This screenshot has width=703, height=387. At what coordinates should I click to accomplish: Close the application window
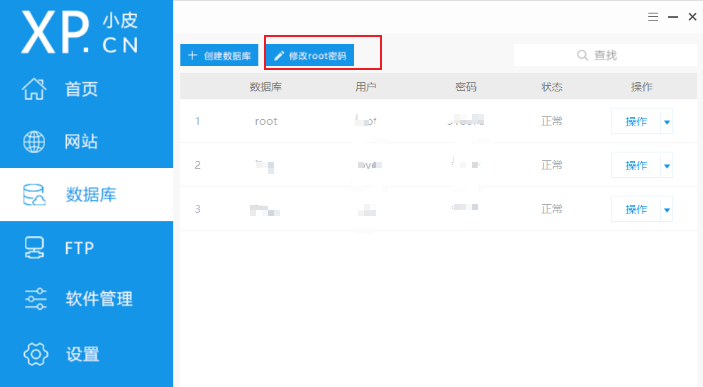pyautogui.click(x=692, y=17)
